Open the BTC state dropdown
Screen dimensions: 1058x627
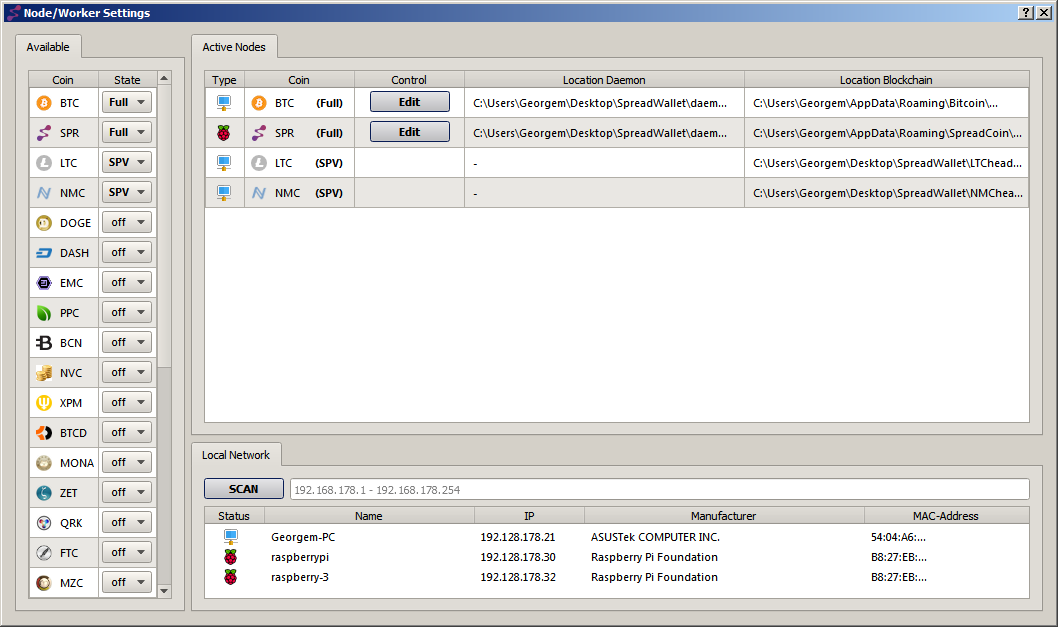click(x=127, y=103)
